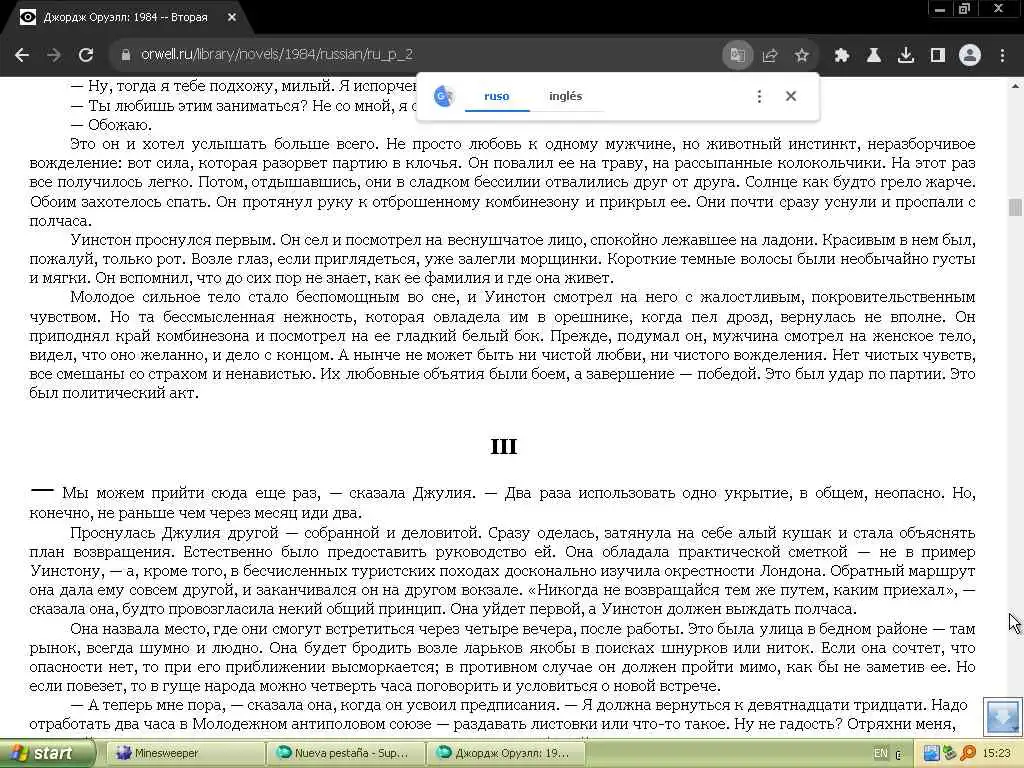The height and width of the screenshot is (768, 1024).
Task: Open the profile avatar menu
Action: [970, 56]
